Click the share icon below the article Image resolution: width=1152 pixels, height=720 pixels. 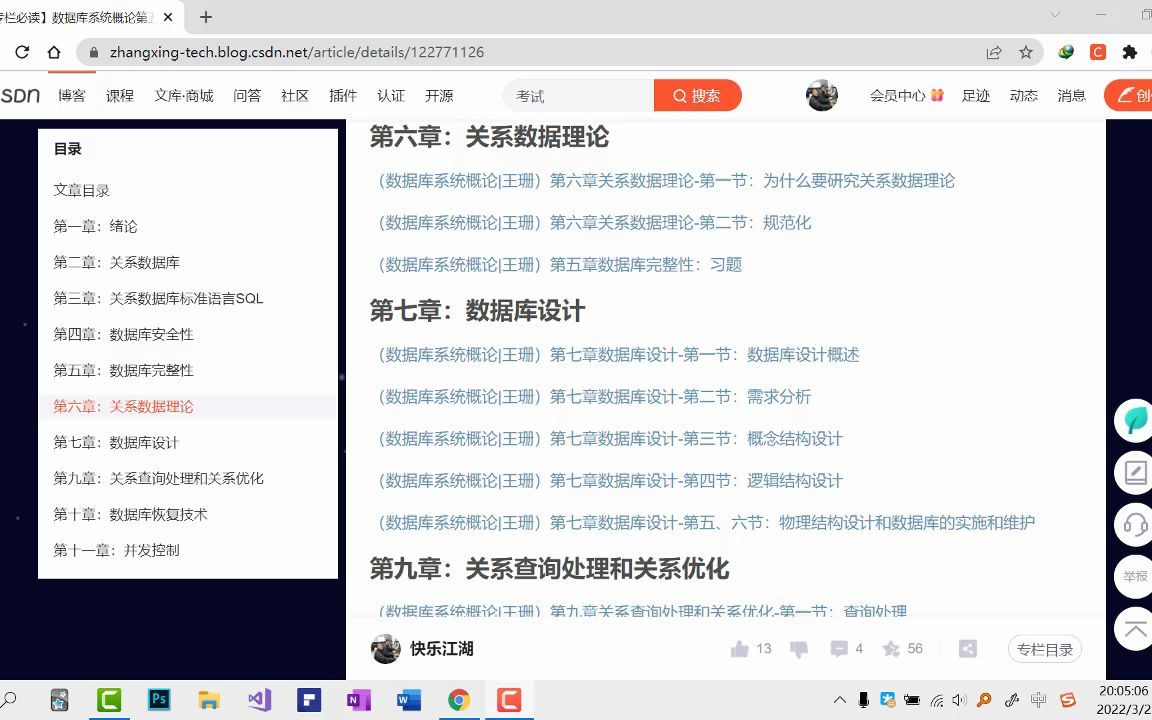[x=967, y=648]
